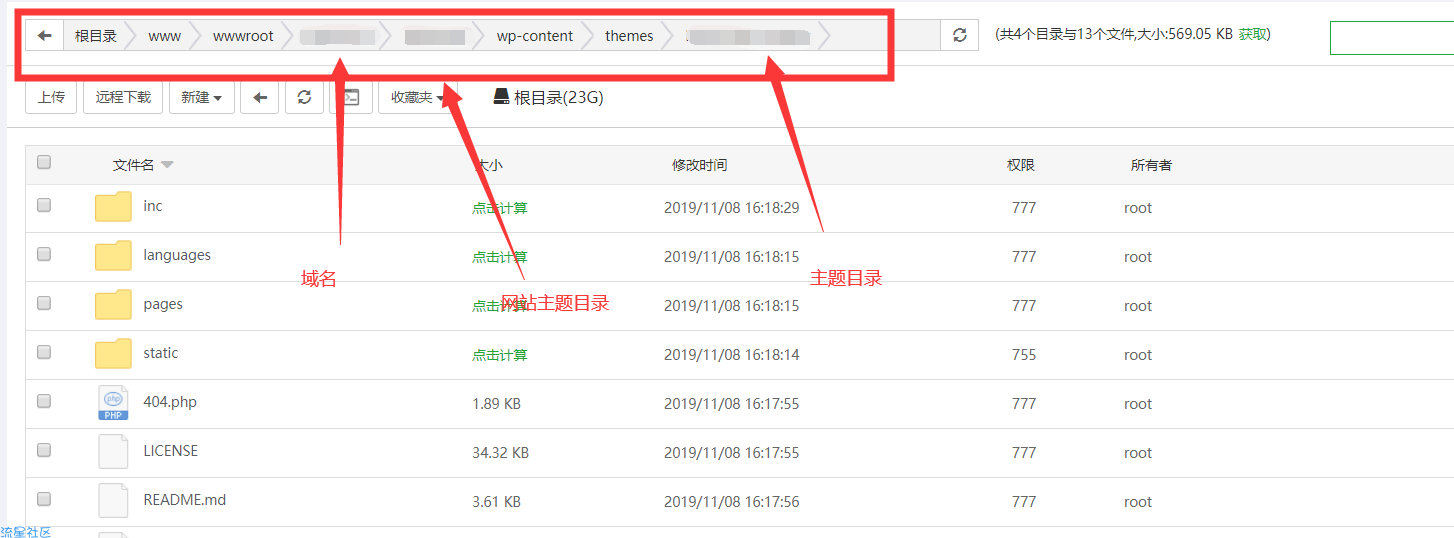Viewport: 1454px width, 538px height.
Task: Click the 777 permission of 404.php
Action: (x=1024, y=404)
